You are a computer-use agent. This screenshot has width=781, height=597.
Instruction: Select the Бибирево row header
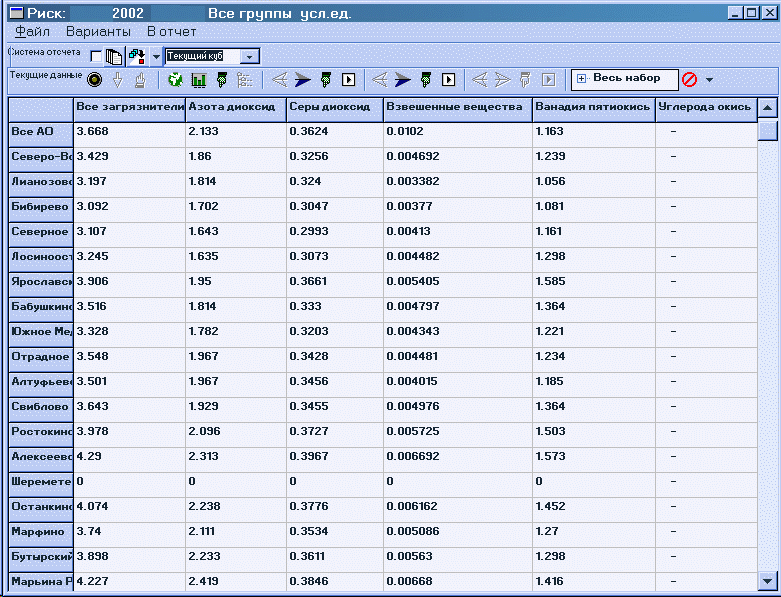[41, 210]
